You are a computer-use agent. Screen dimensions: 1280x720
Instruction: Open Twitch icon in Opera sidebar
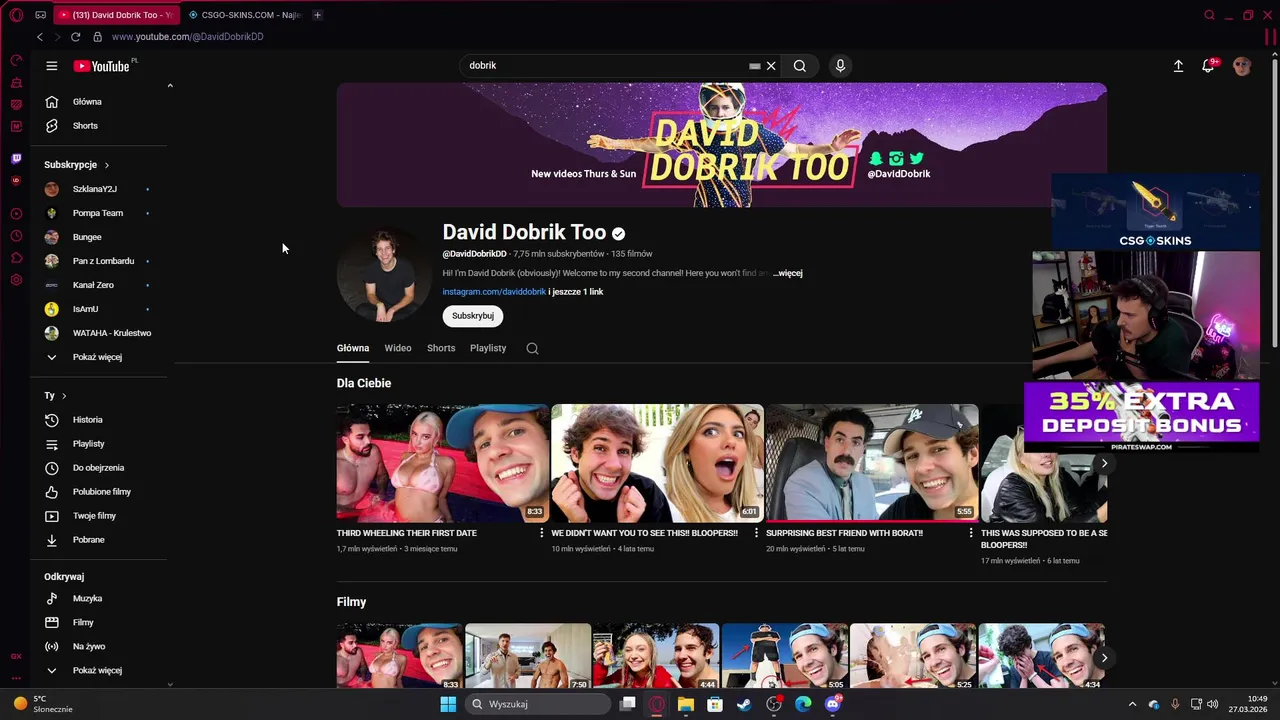[x=16, y=159]
